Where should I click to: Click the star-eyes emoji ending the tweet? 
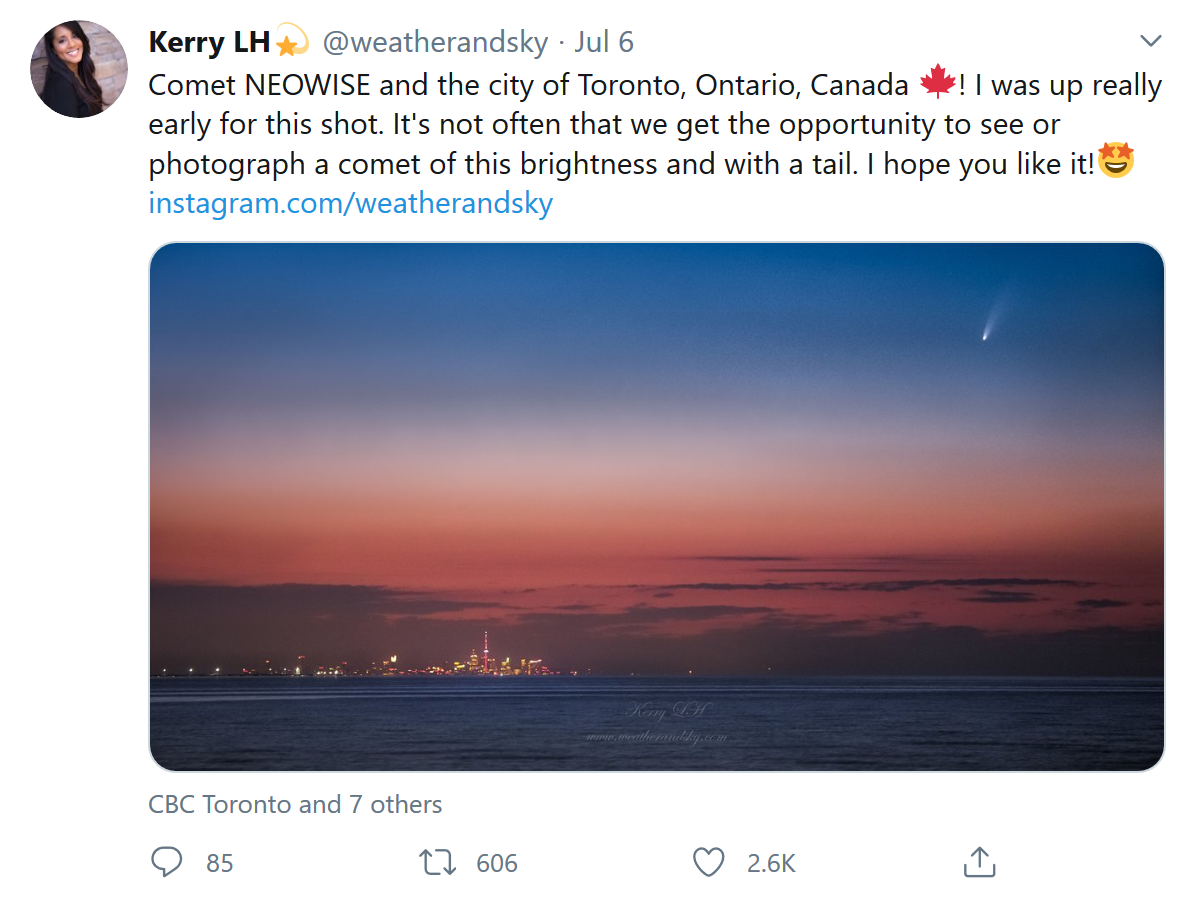1115,161
